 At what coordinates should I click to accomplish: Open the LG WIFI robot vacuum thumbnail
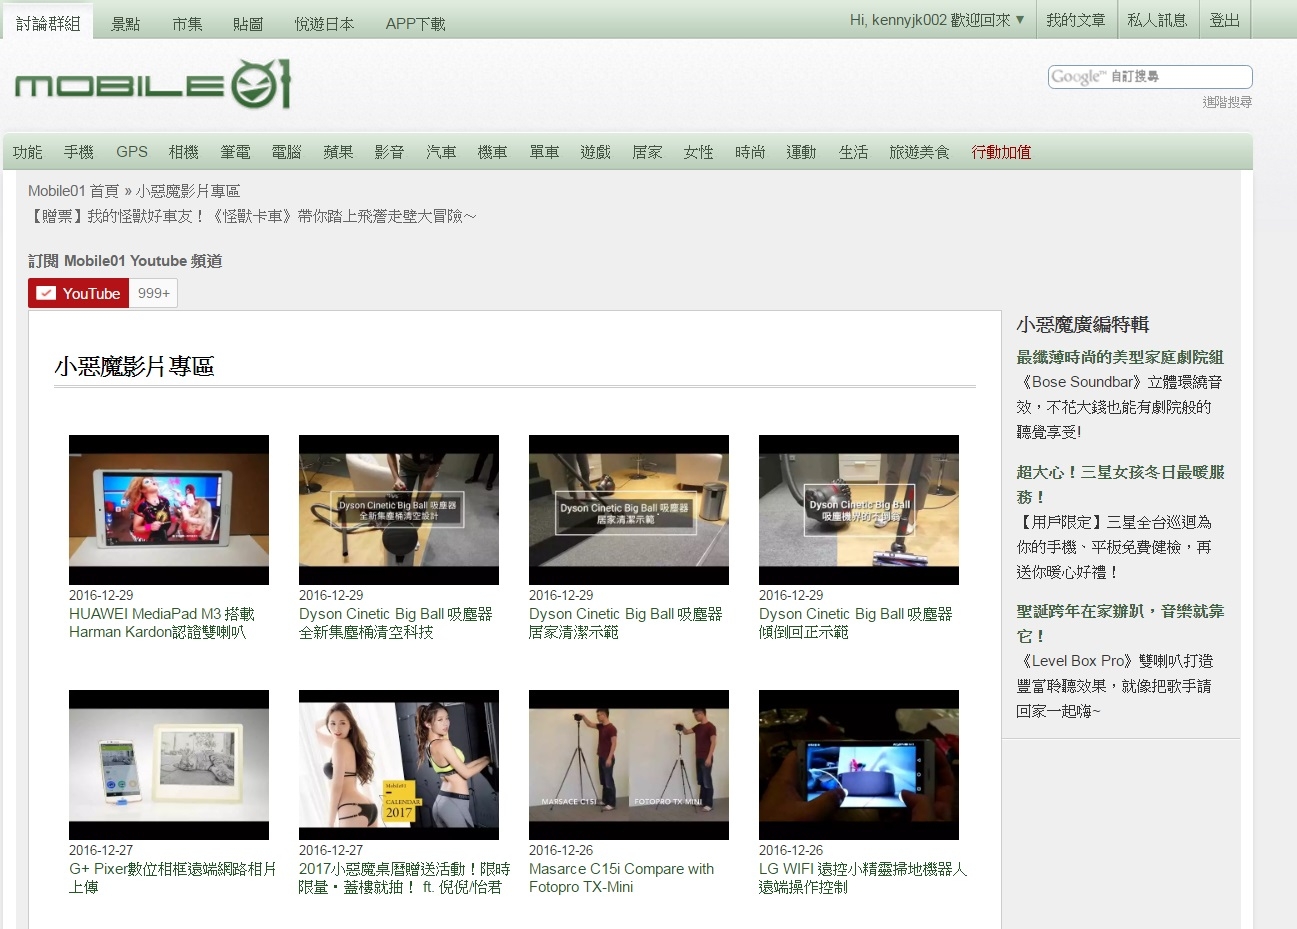tap(859, 765)
